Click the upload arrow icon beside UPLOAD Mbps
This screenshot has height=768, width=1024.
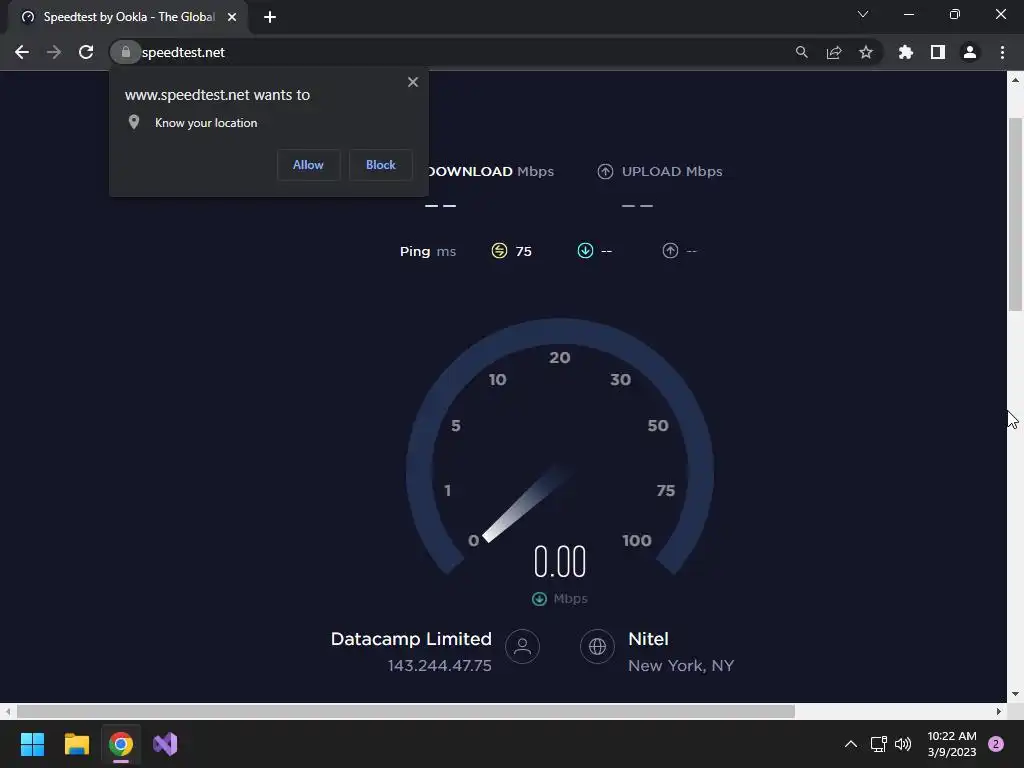pos(605,171)
